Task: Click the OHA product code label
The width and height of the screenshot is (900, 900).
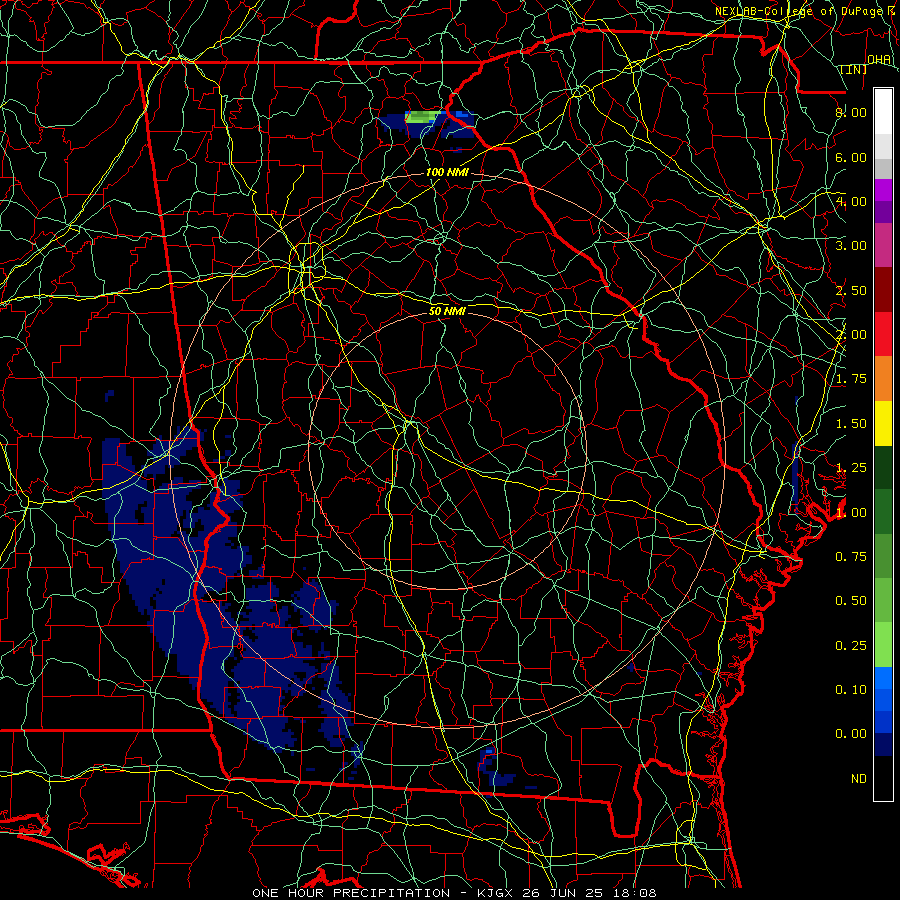Action: click(879, 60)
